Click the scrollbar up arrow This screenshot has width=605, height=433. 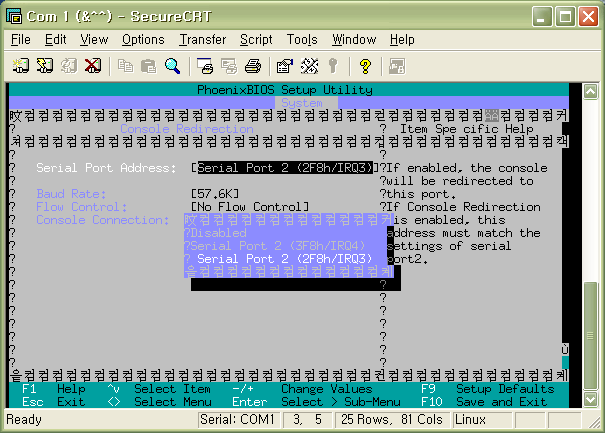point(590,91)
